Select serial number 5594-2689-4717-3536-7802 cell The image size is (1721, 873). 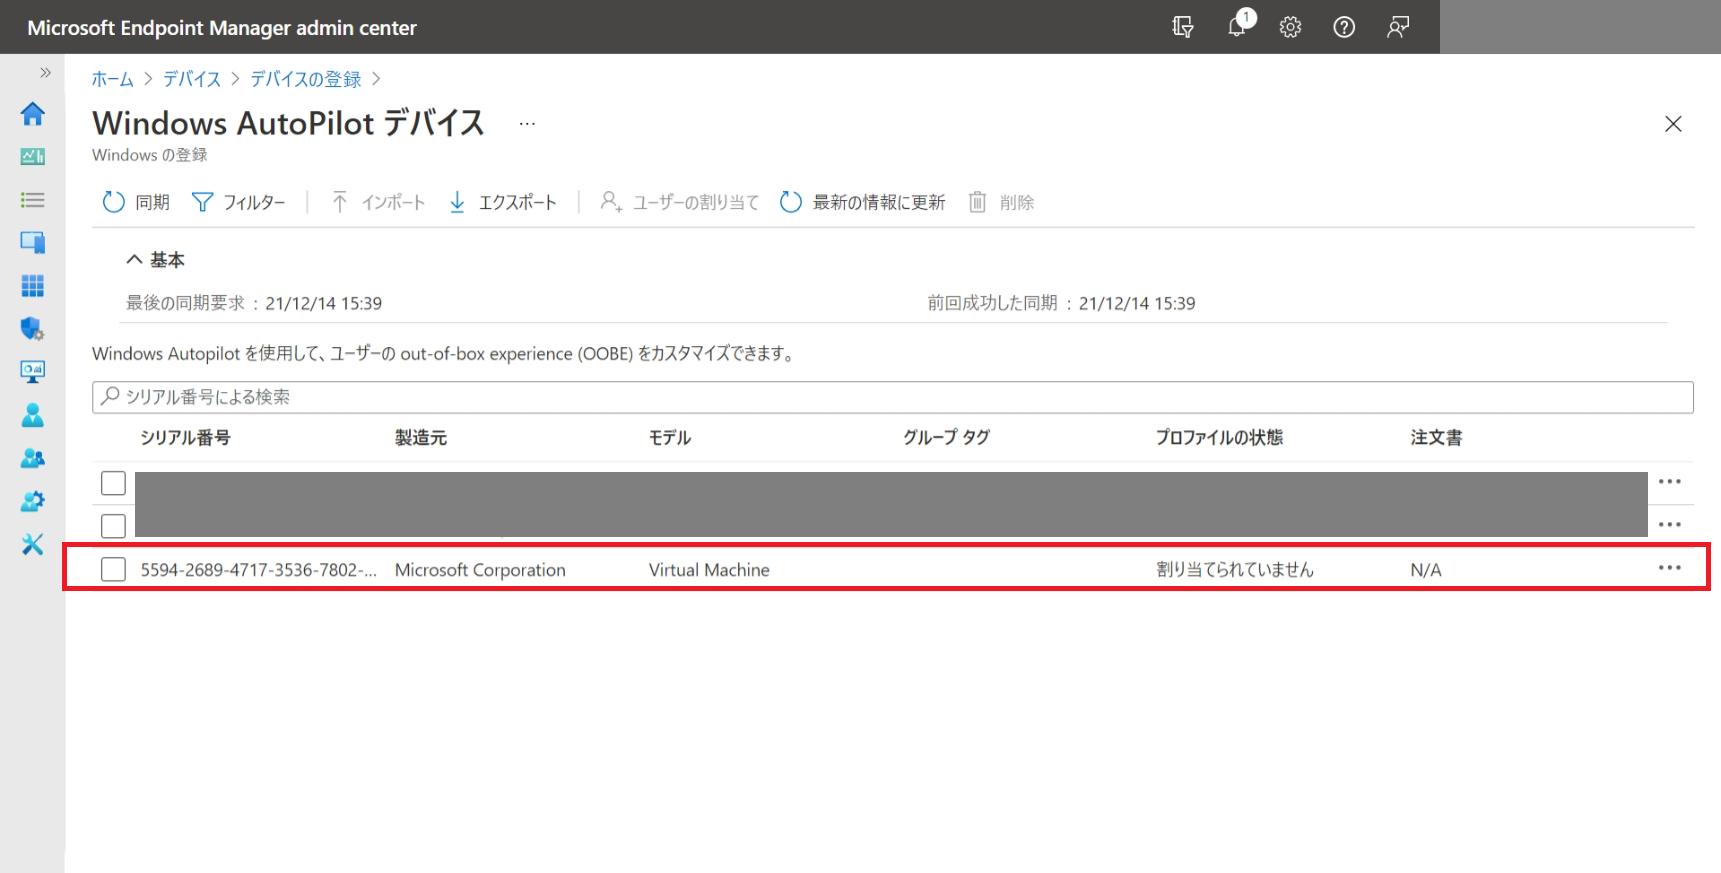point(259,570)
